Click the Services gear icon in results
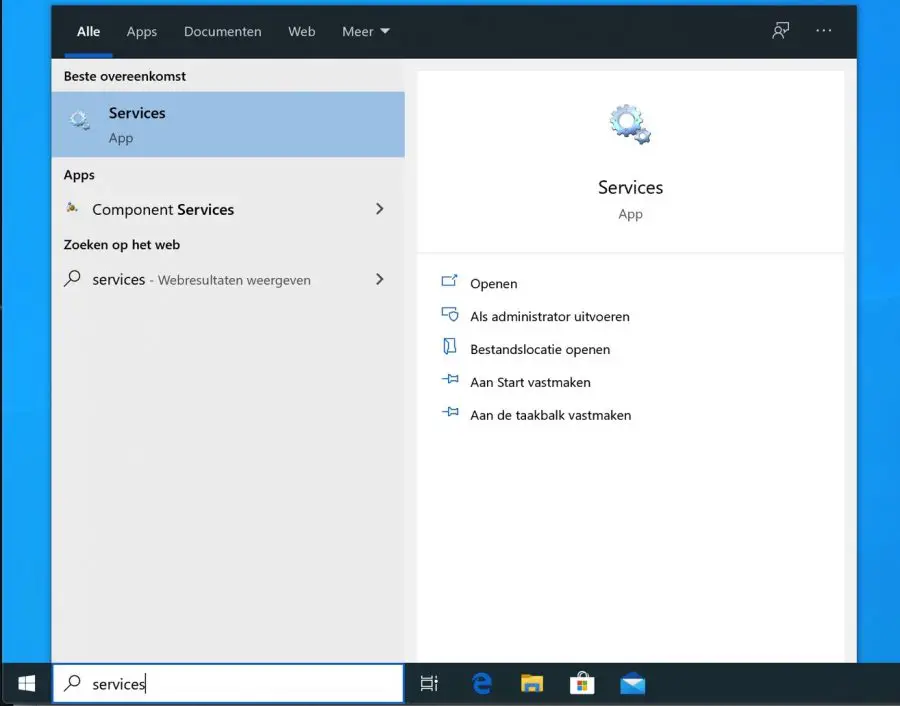This screenshot has width=900, height=706. point(80,121)
